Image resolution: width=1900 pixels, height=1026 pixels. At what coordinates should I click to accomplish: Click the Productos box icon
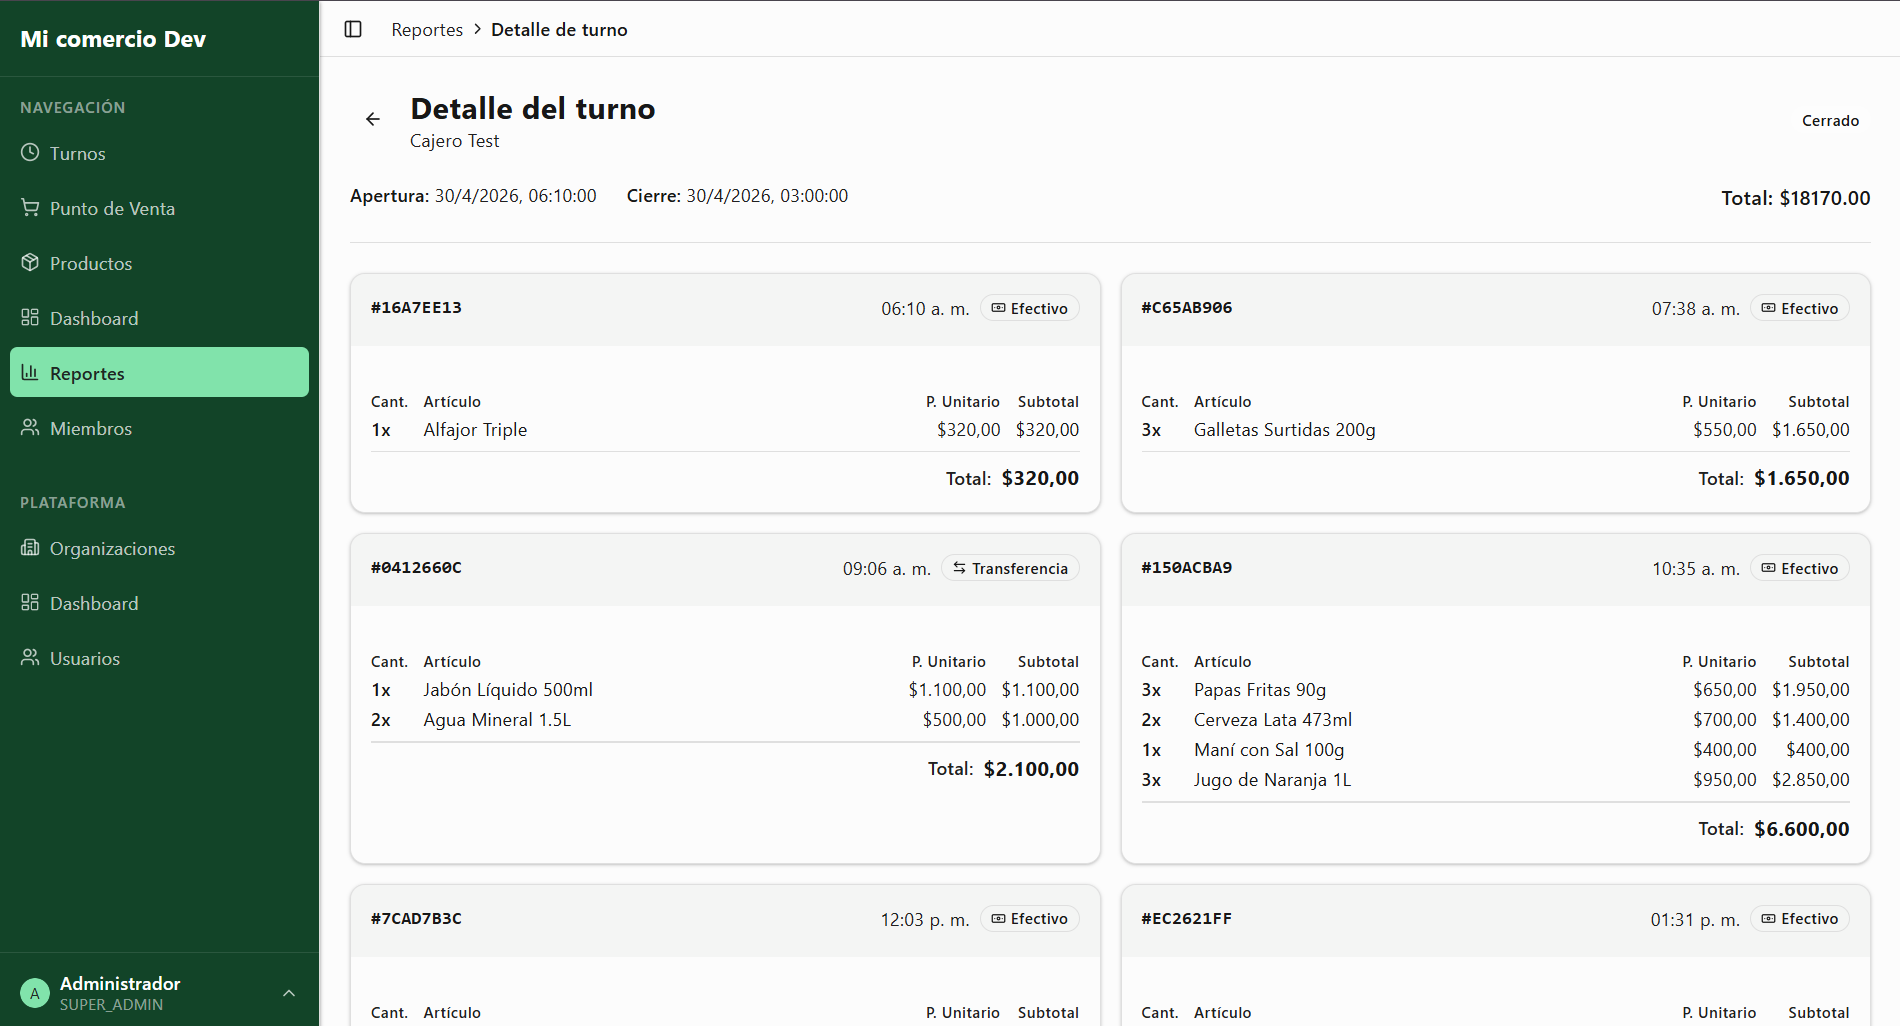point(30,263)
